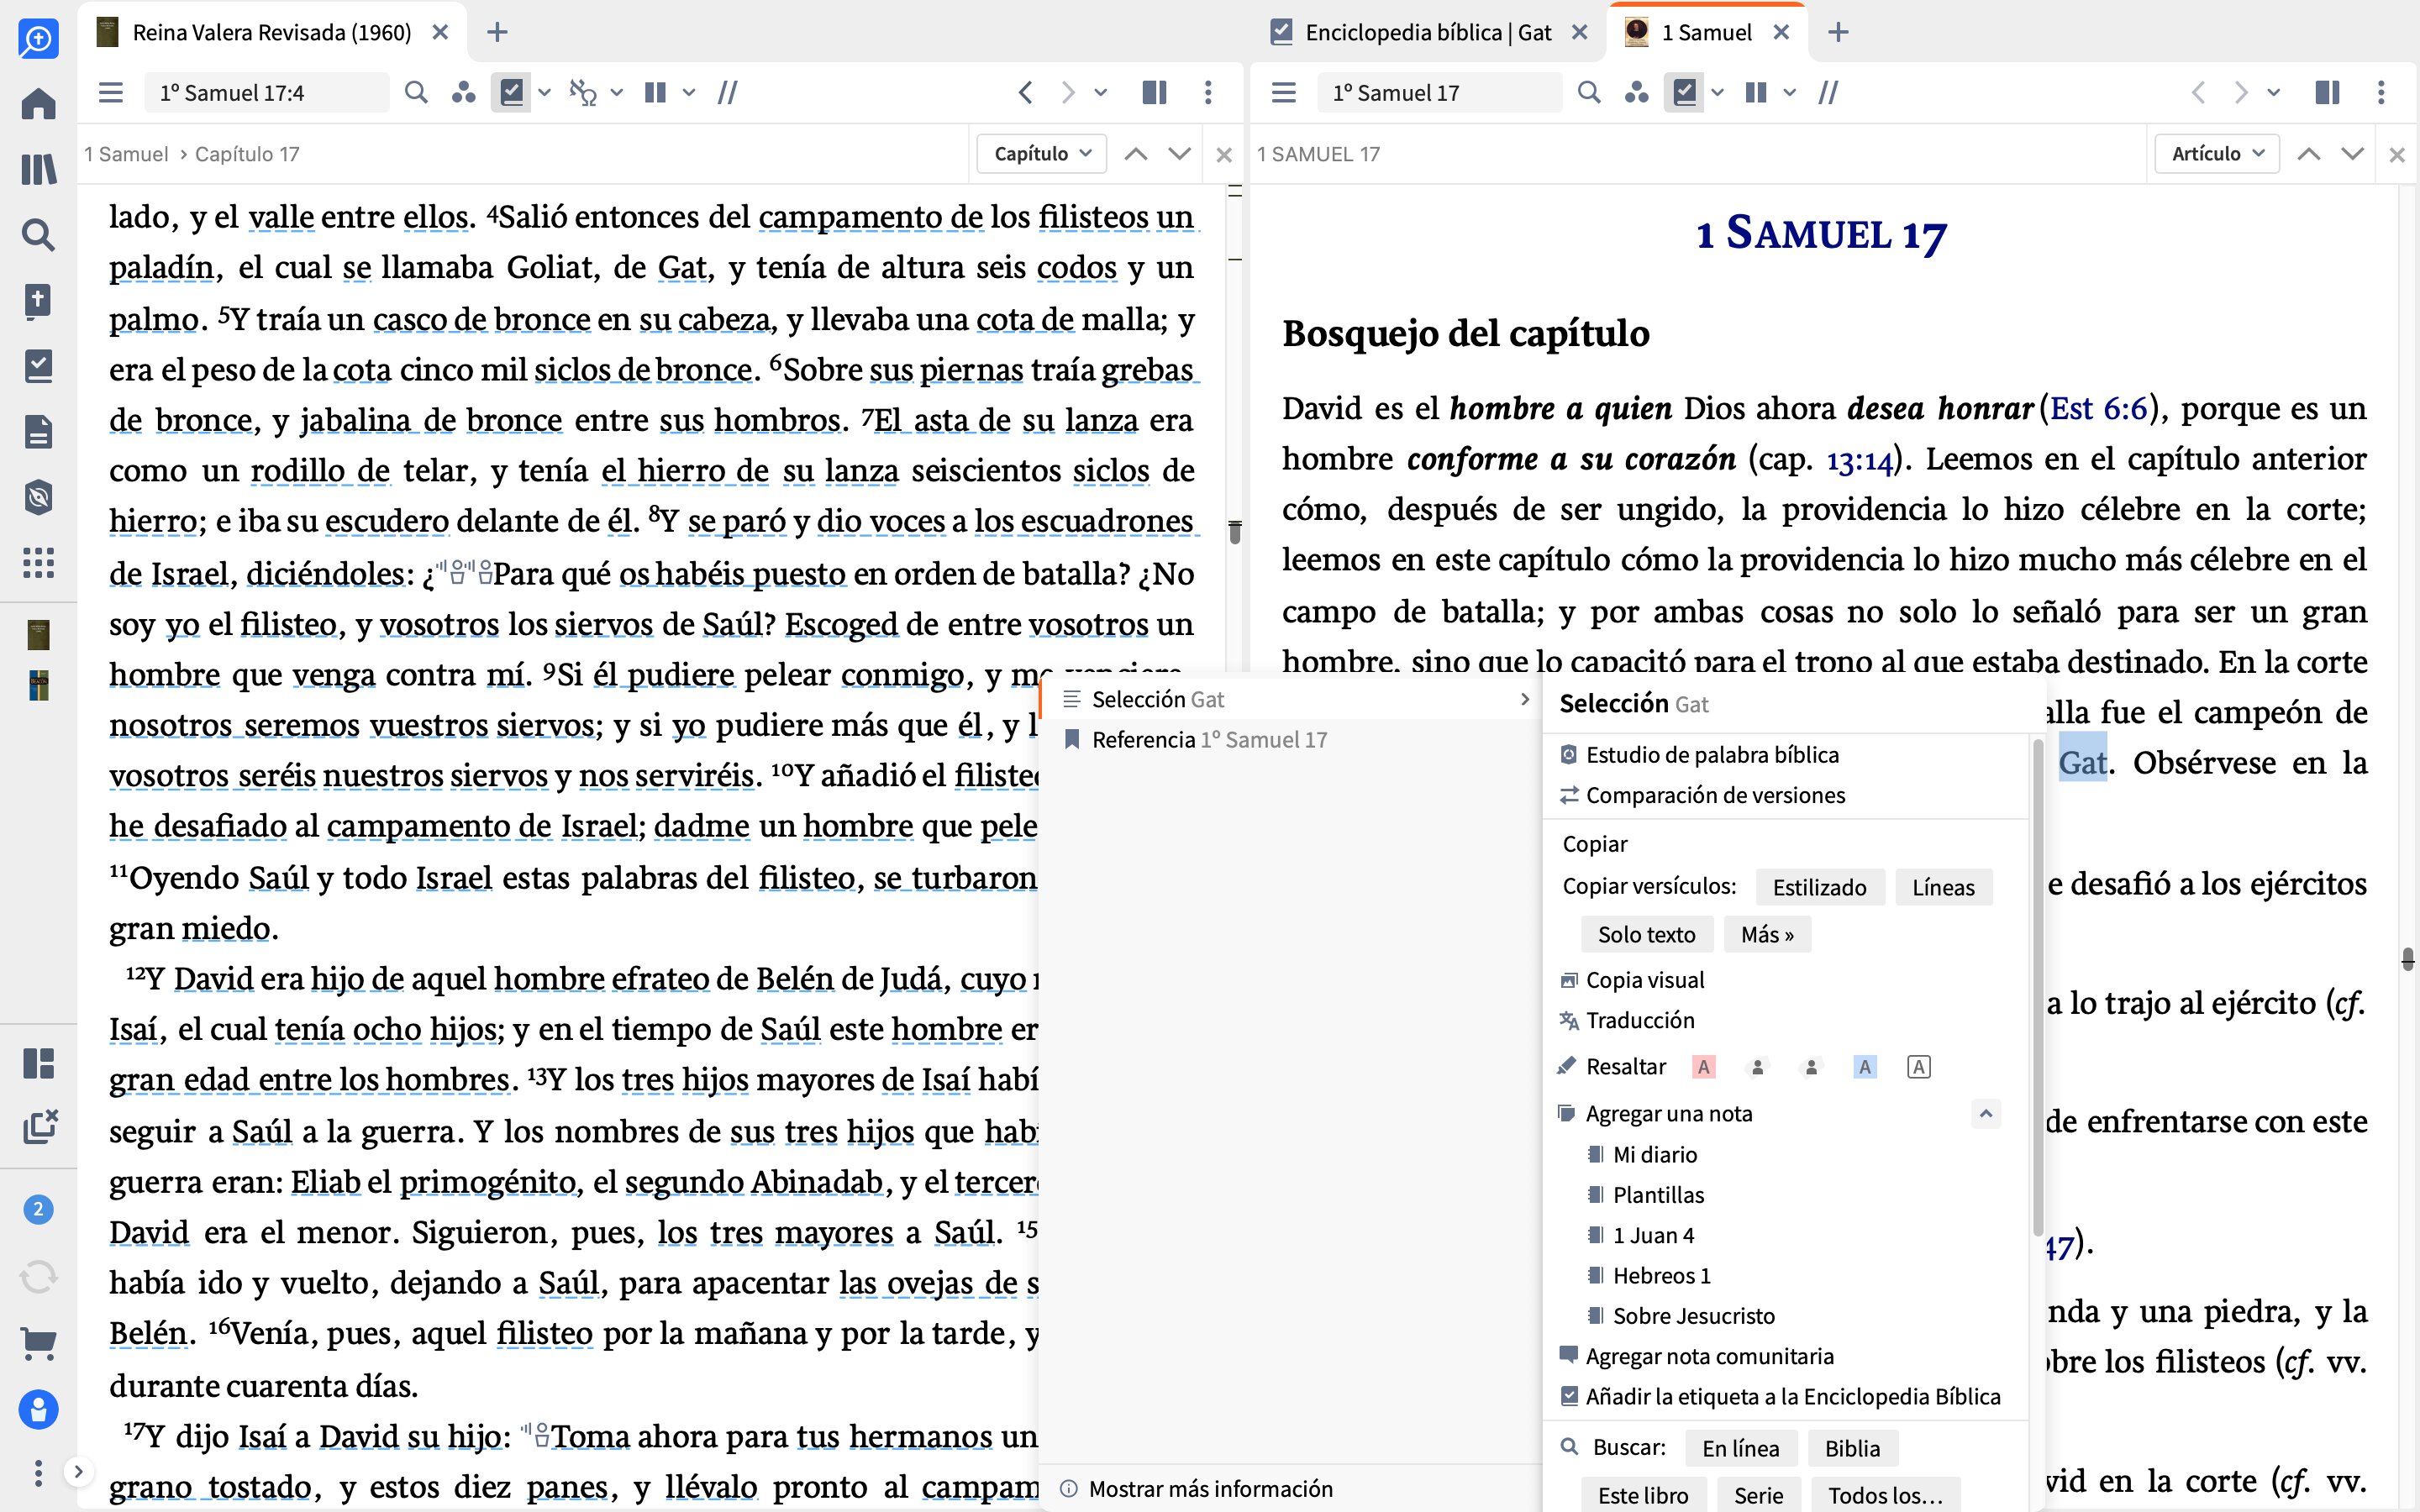This screenshot has width=2420, height=1512.
Task: Open the shopping cart icon
Action: [38, 1343]
